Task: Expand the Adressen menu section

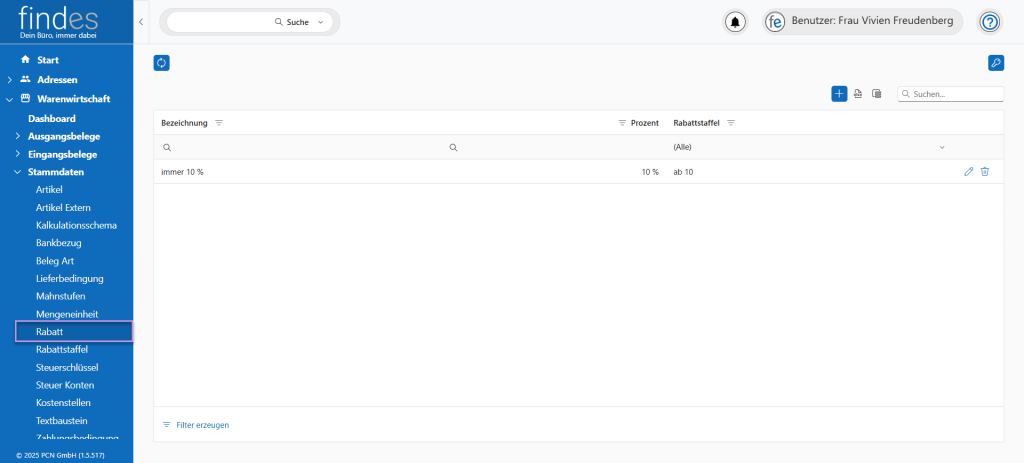Action: [10, 79]
